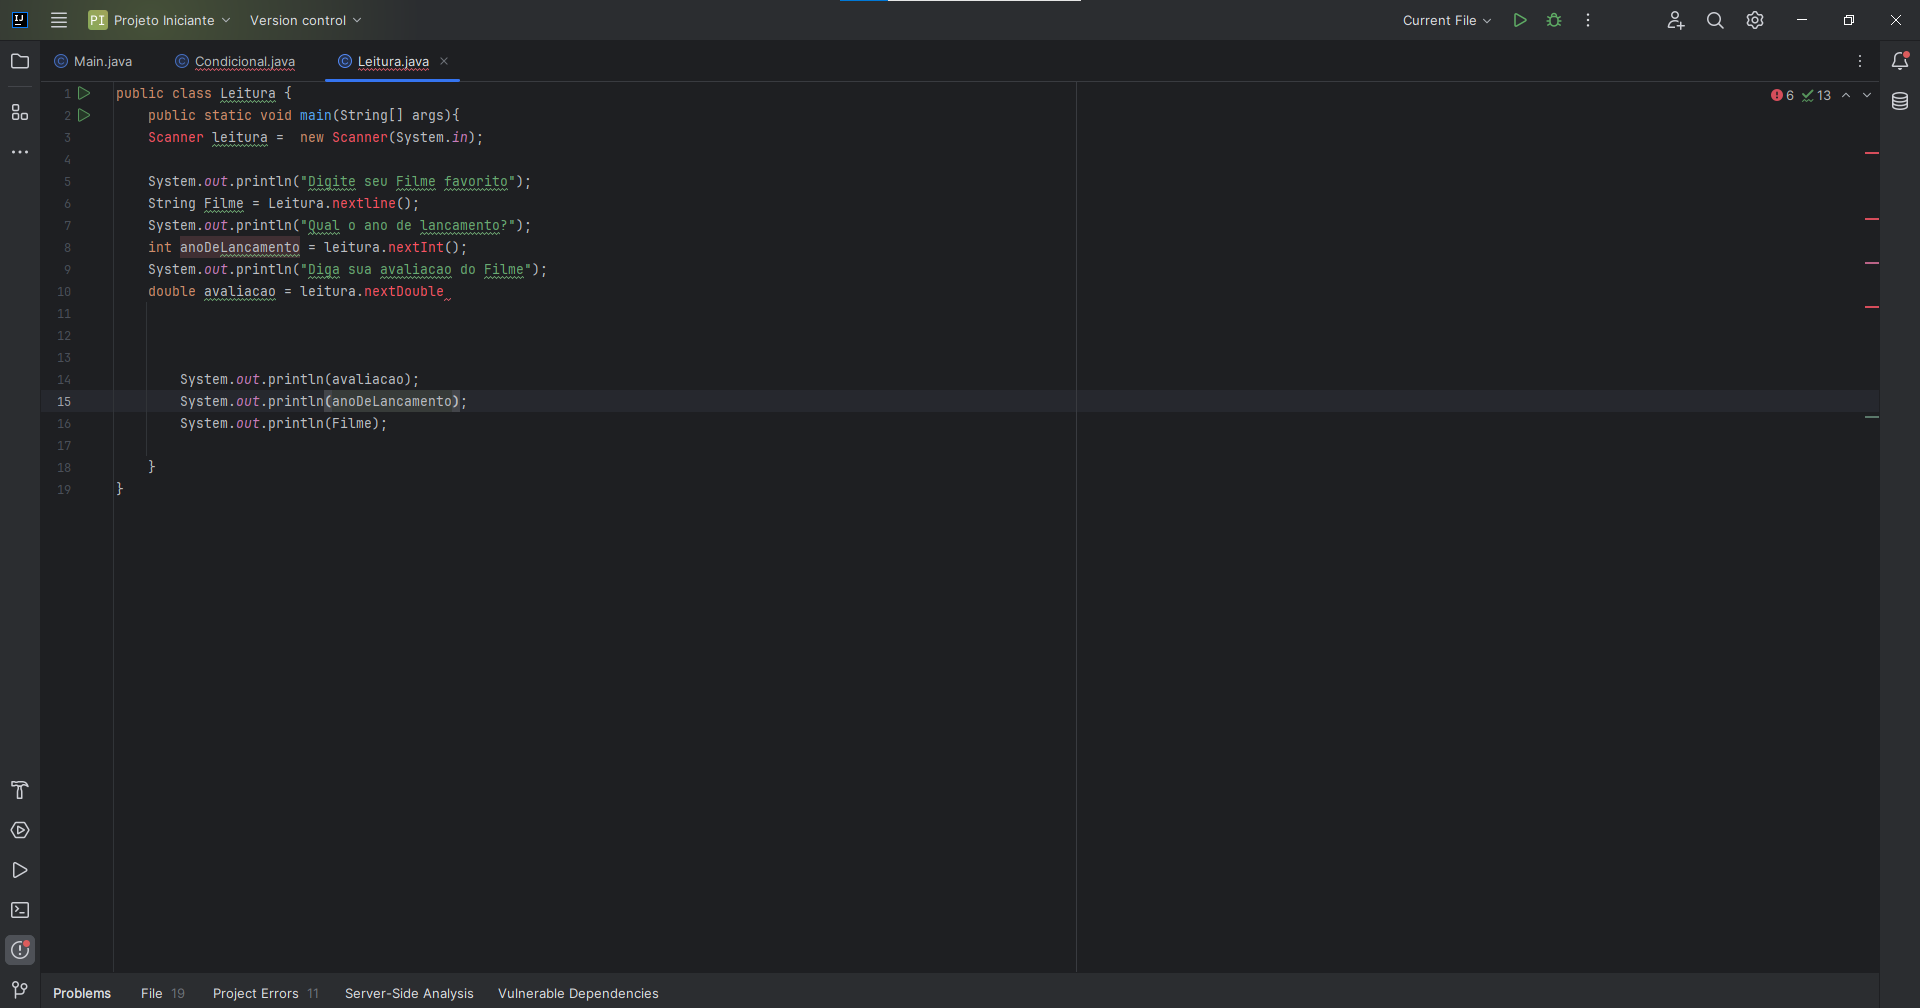The height and width of the screenshot is (1008, 1920).
Task: Open editor tabs options menu
Action: pos(1860,61)
